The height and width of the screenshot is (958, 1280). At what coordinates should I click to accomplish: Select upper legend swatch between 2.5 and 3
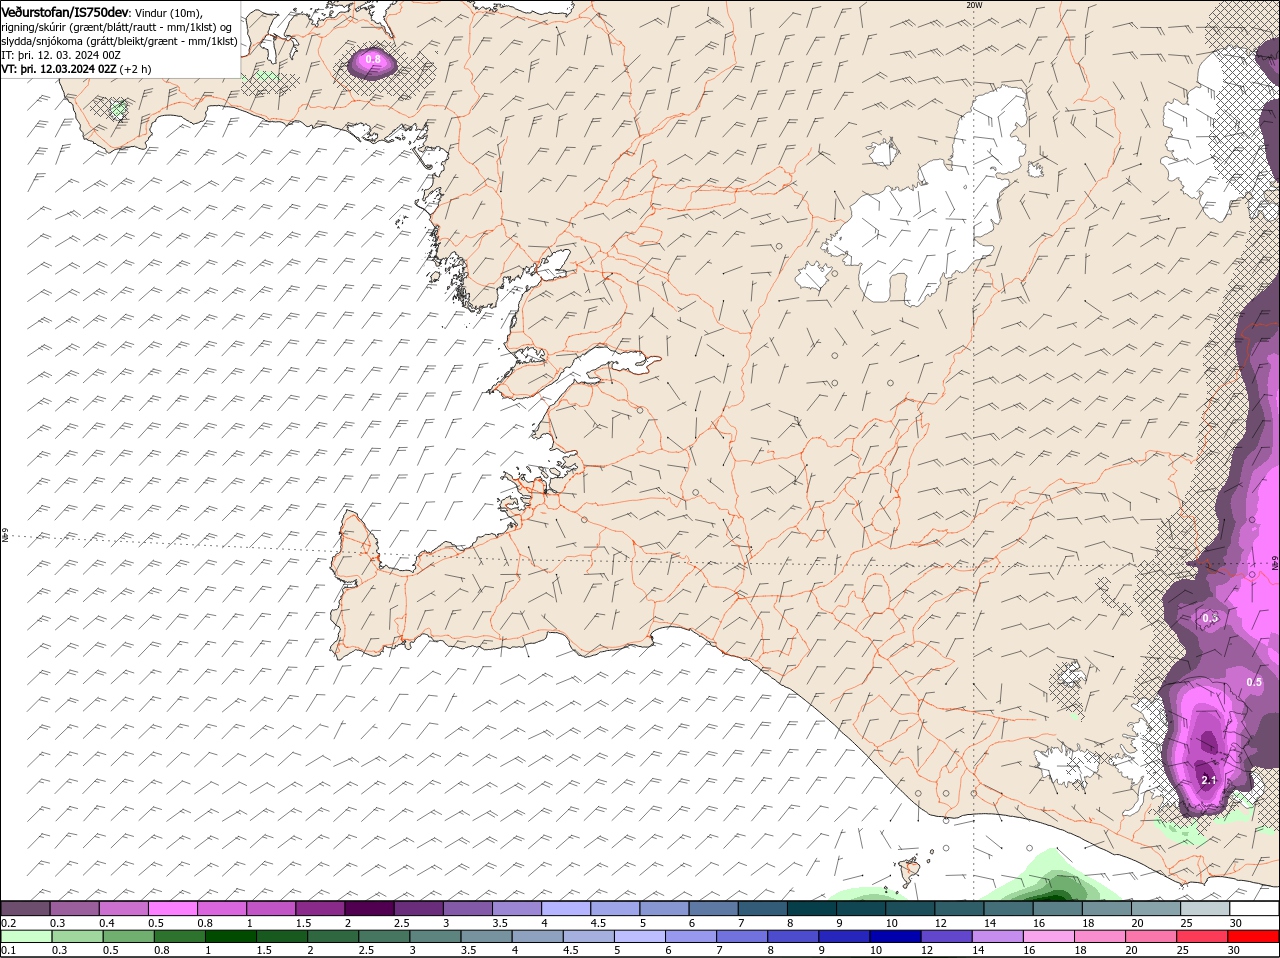pos(418,908)
